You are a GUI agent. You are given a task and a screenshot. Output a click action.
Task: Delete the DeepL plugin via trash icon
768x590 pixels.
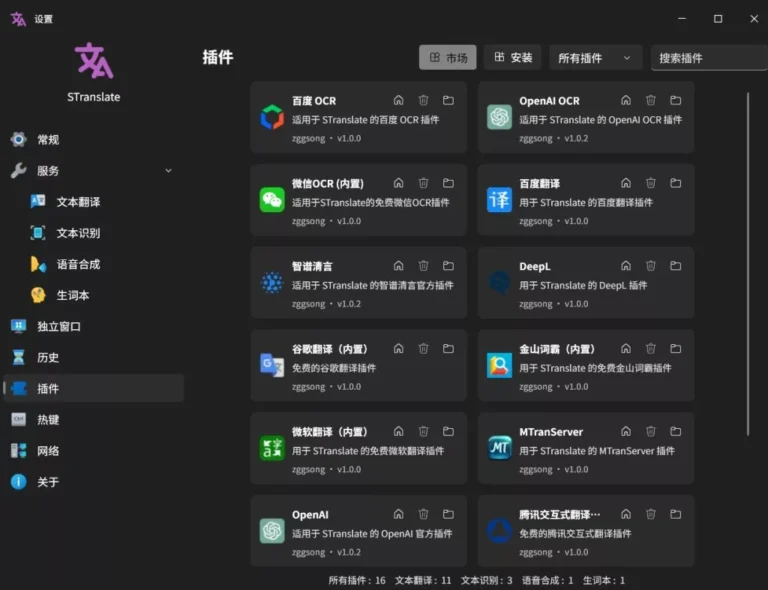[x=650, y=266]
